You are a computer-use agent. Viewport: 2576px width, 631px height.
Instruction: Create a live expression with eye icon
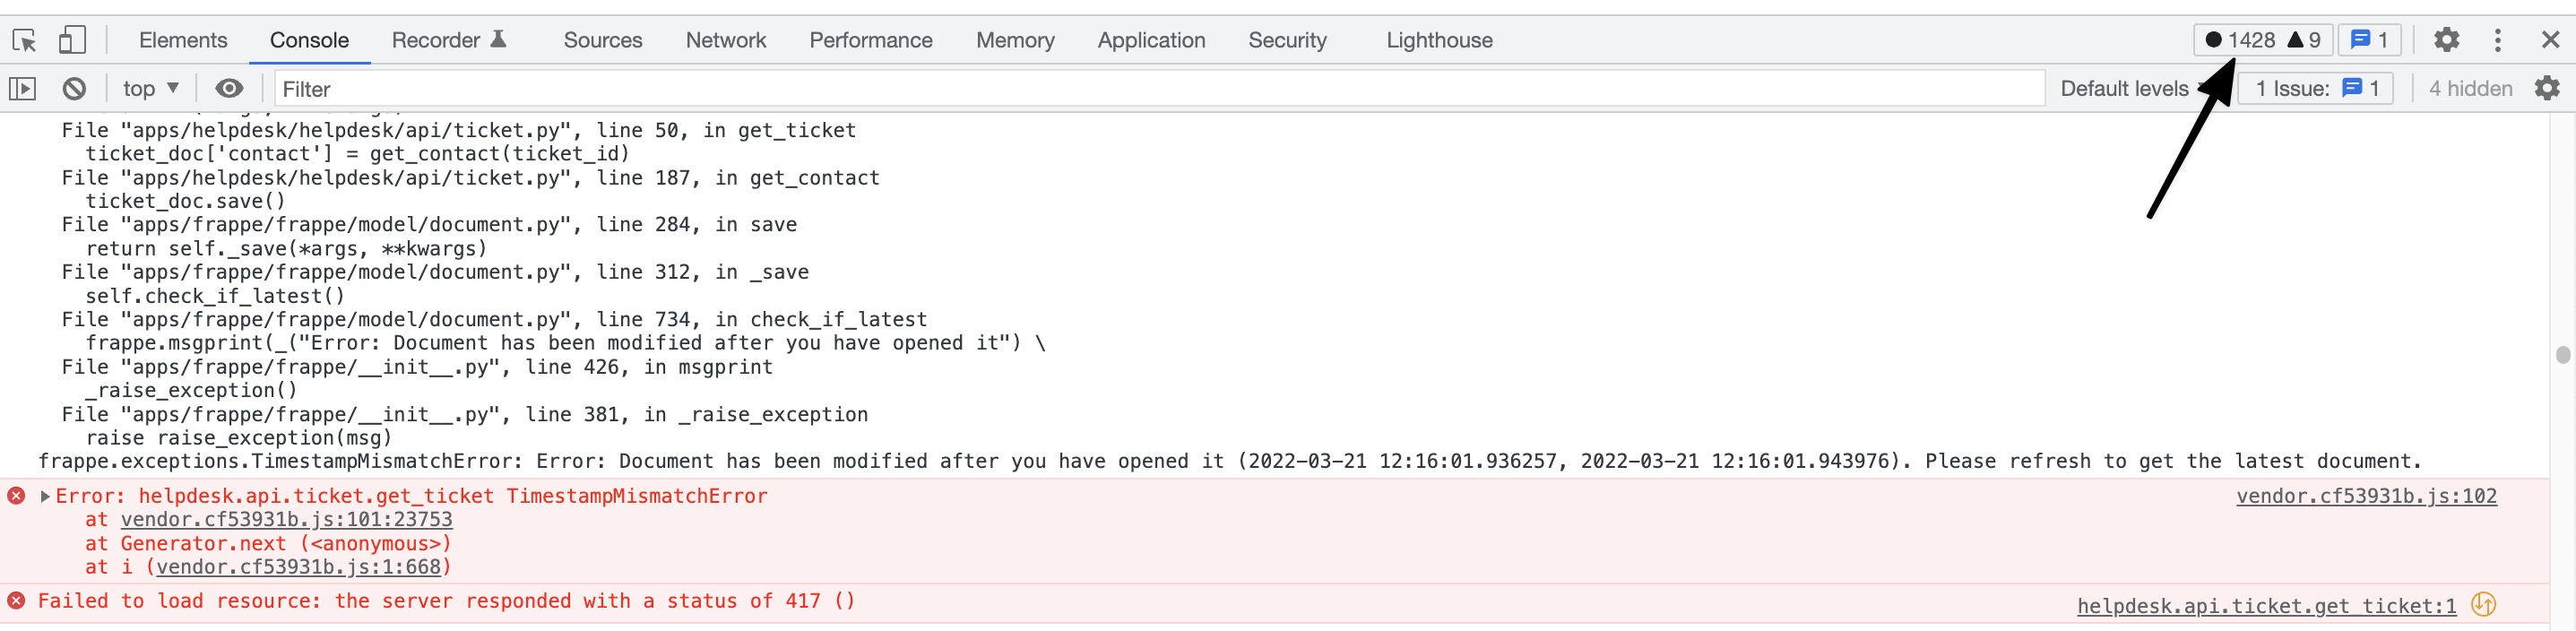pos(229,88)
